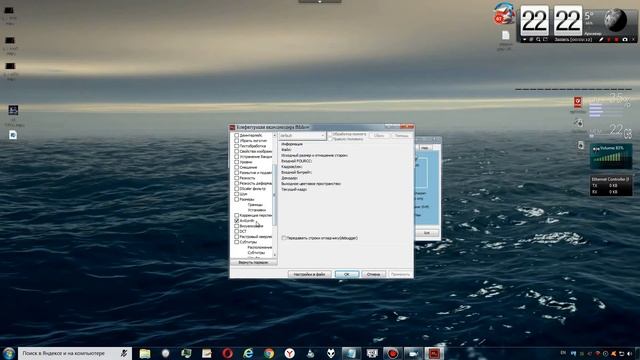Image resolution: width=640 pixels, height=360 pixels.
Task: Select the Свойства изображения filter row
Action: (256, 151)
